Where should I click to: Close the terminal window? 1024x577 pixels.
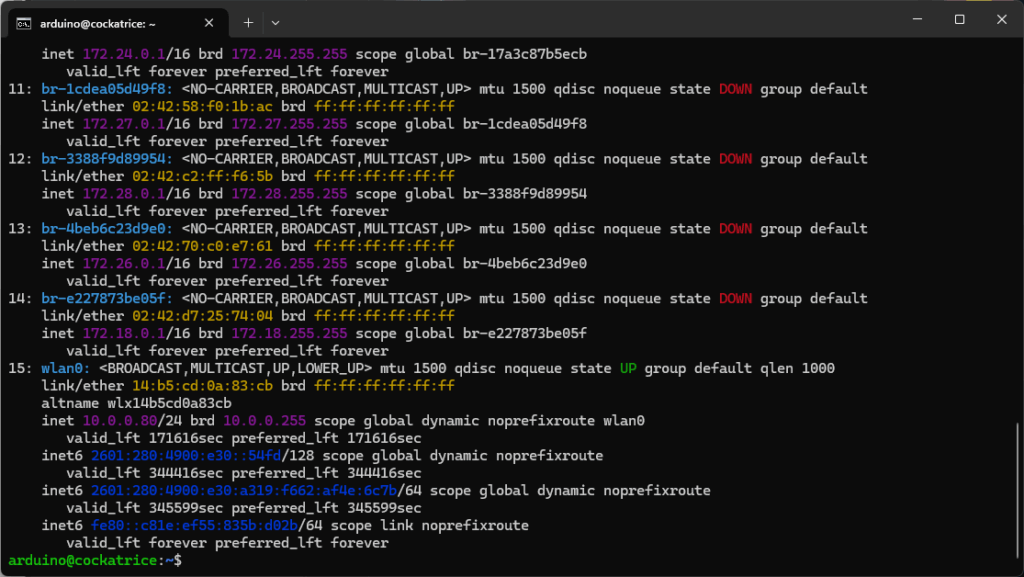click(x=1003, y=20)
